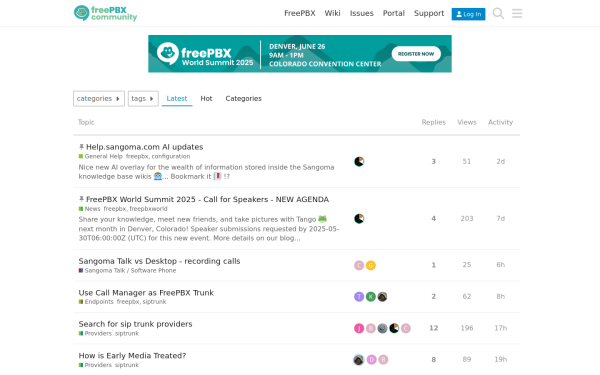The width and height of the screenshot is (600, 375).
Task: Click the 8h activity on Call Manager topic
Action: (x=501, y=297)
